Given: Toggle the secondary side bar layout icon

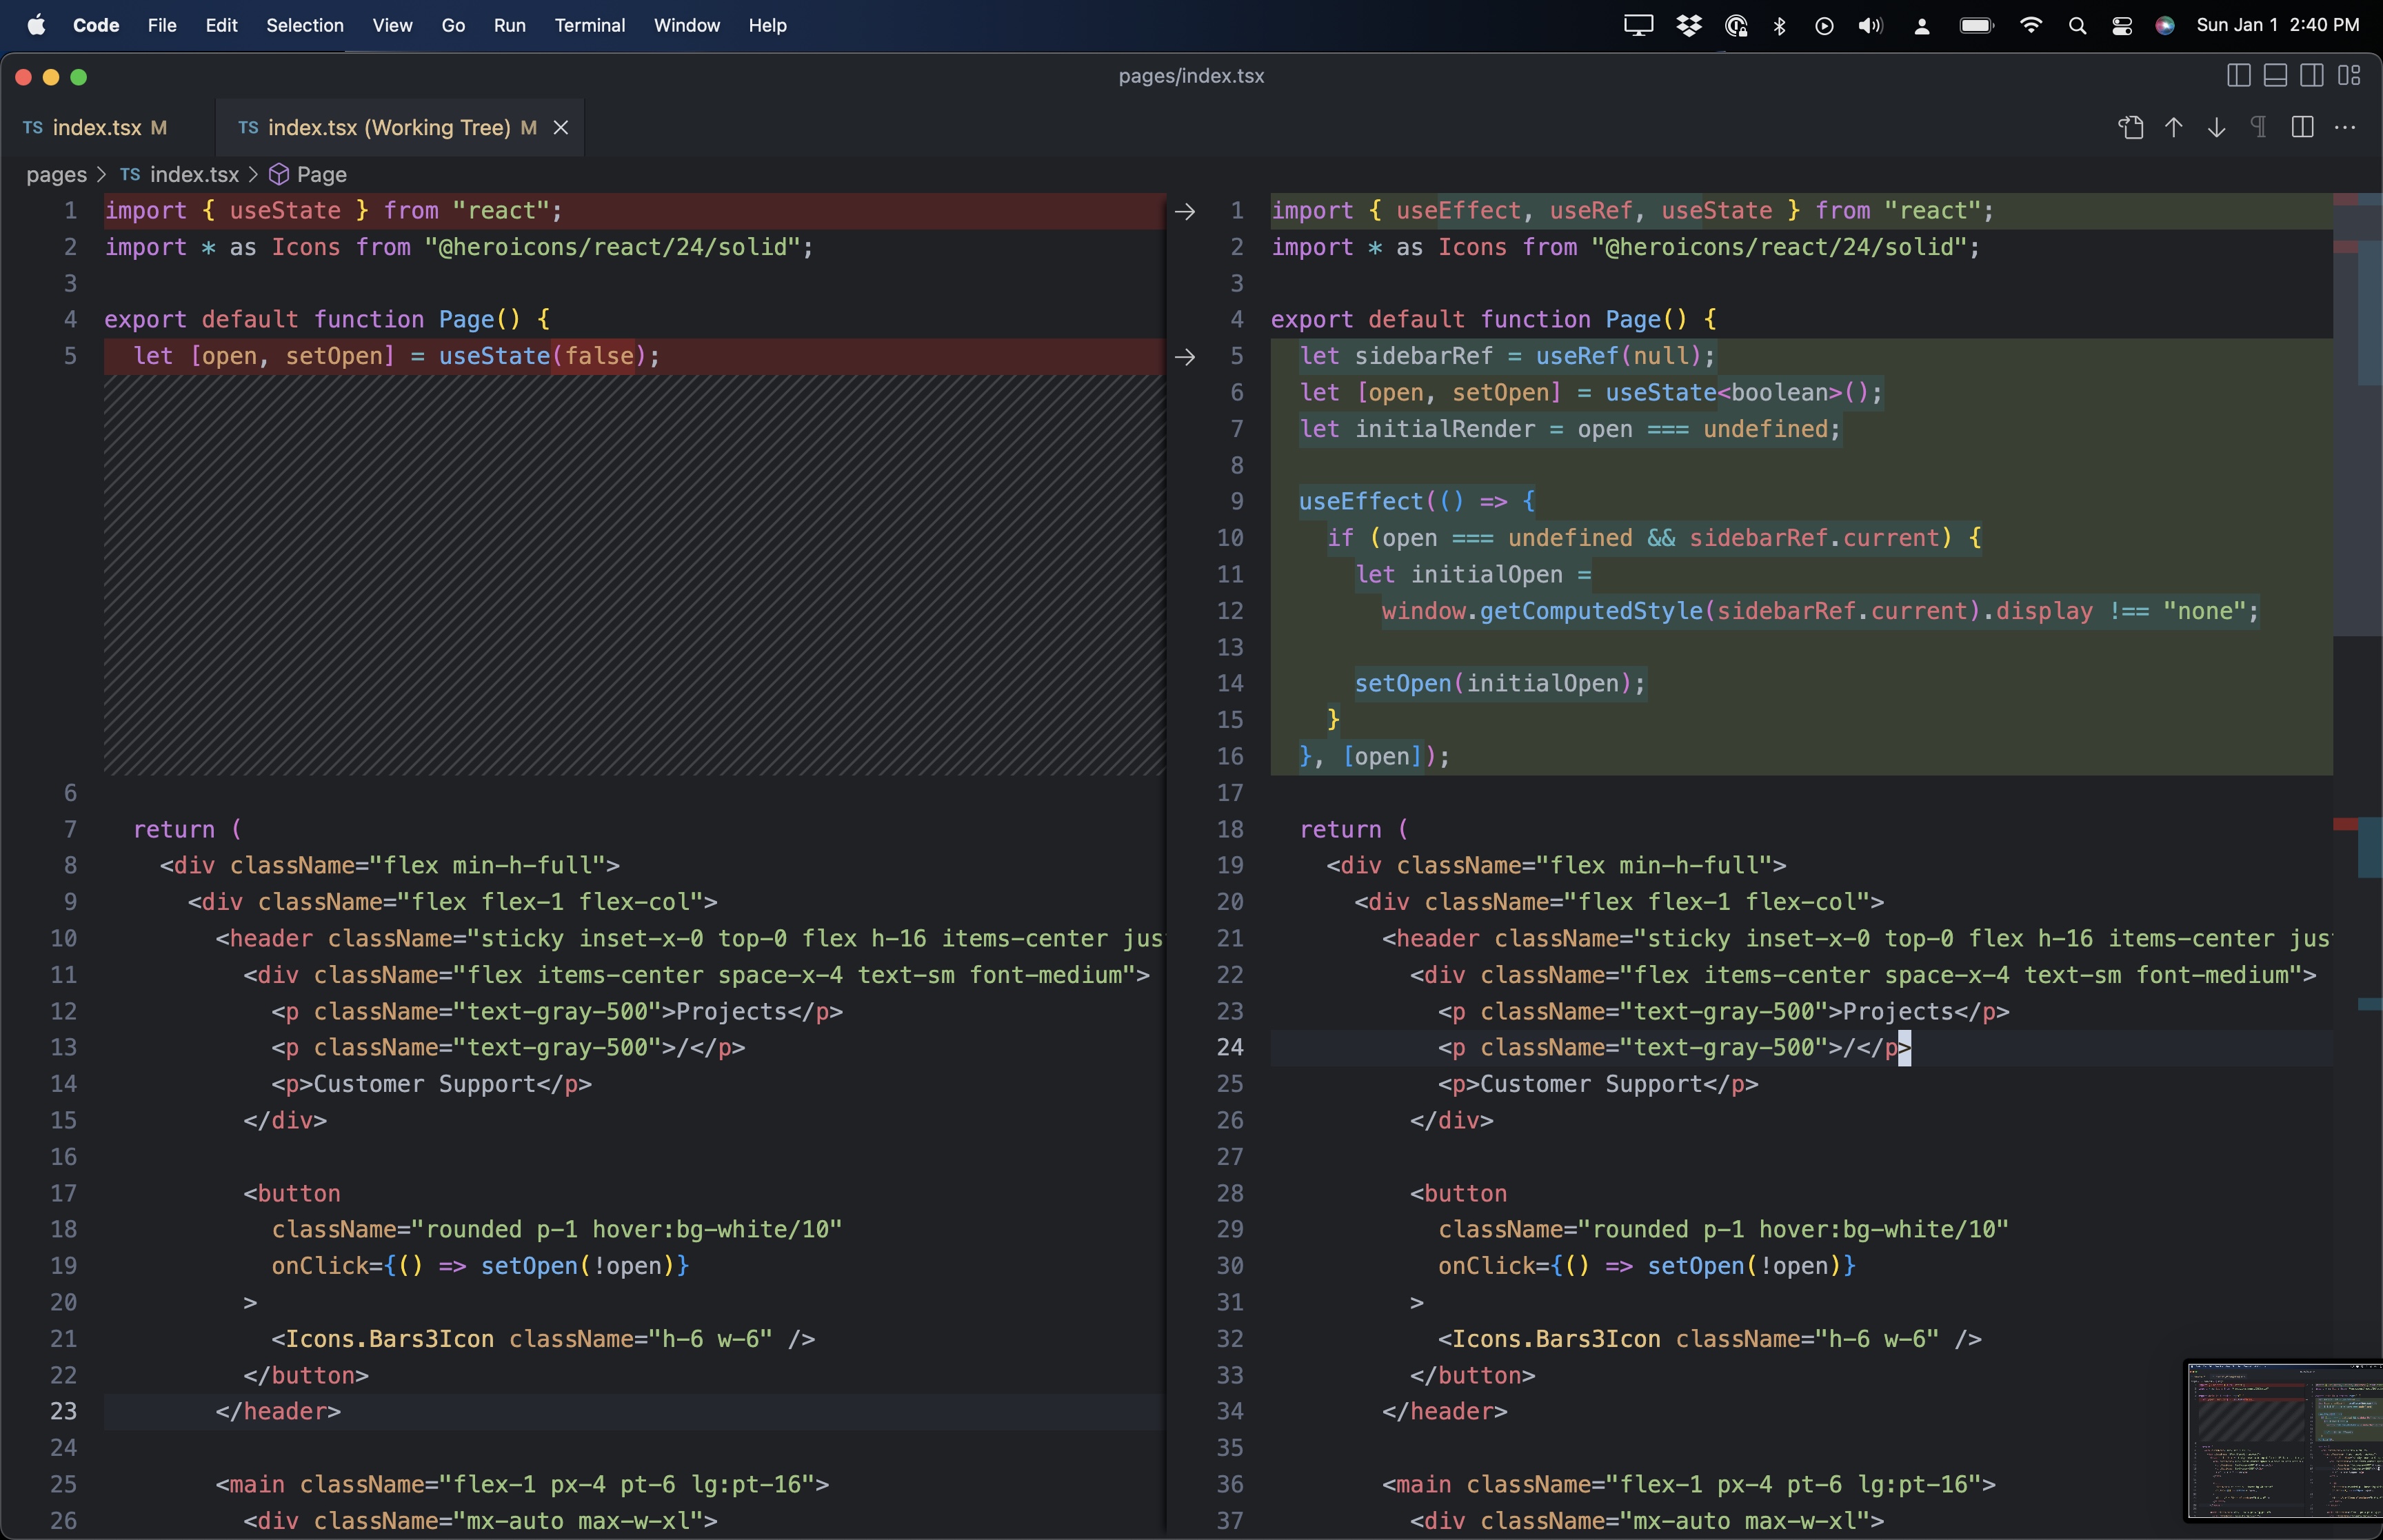Looking at the screenshot, I should click(x=2311, y=76).
